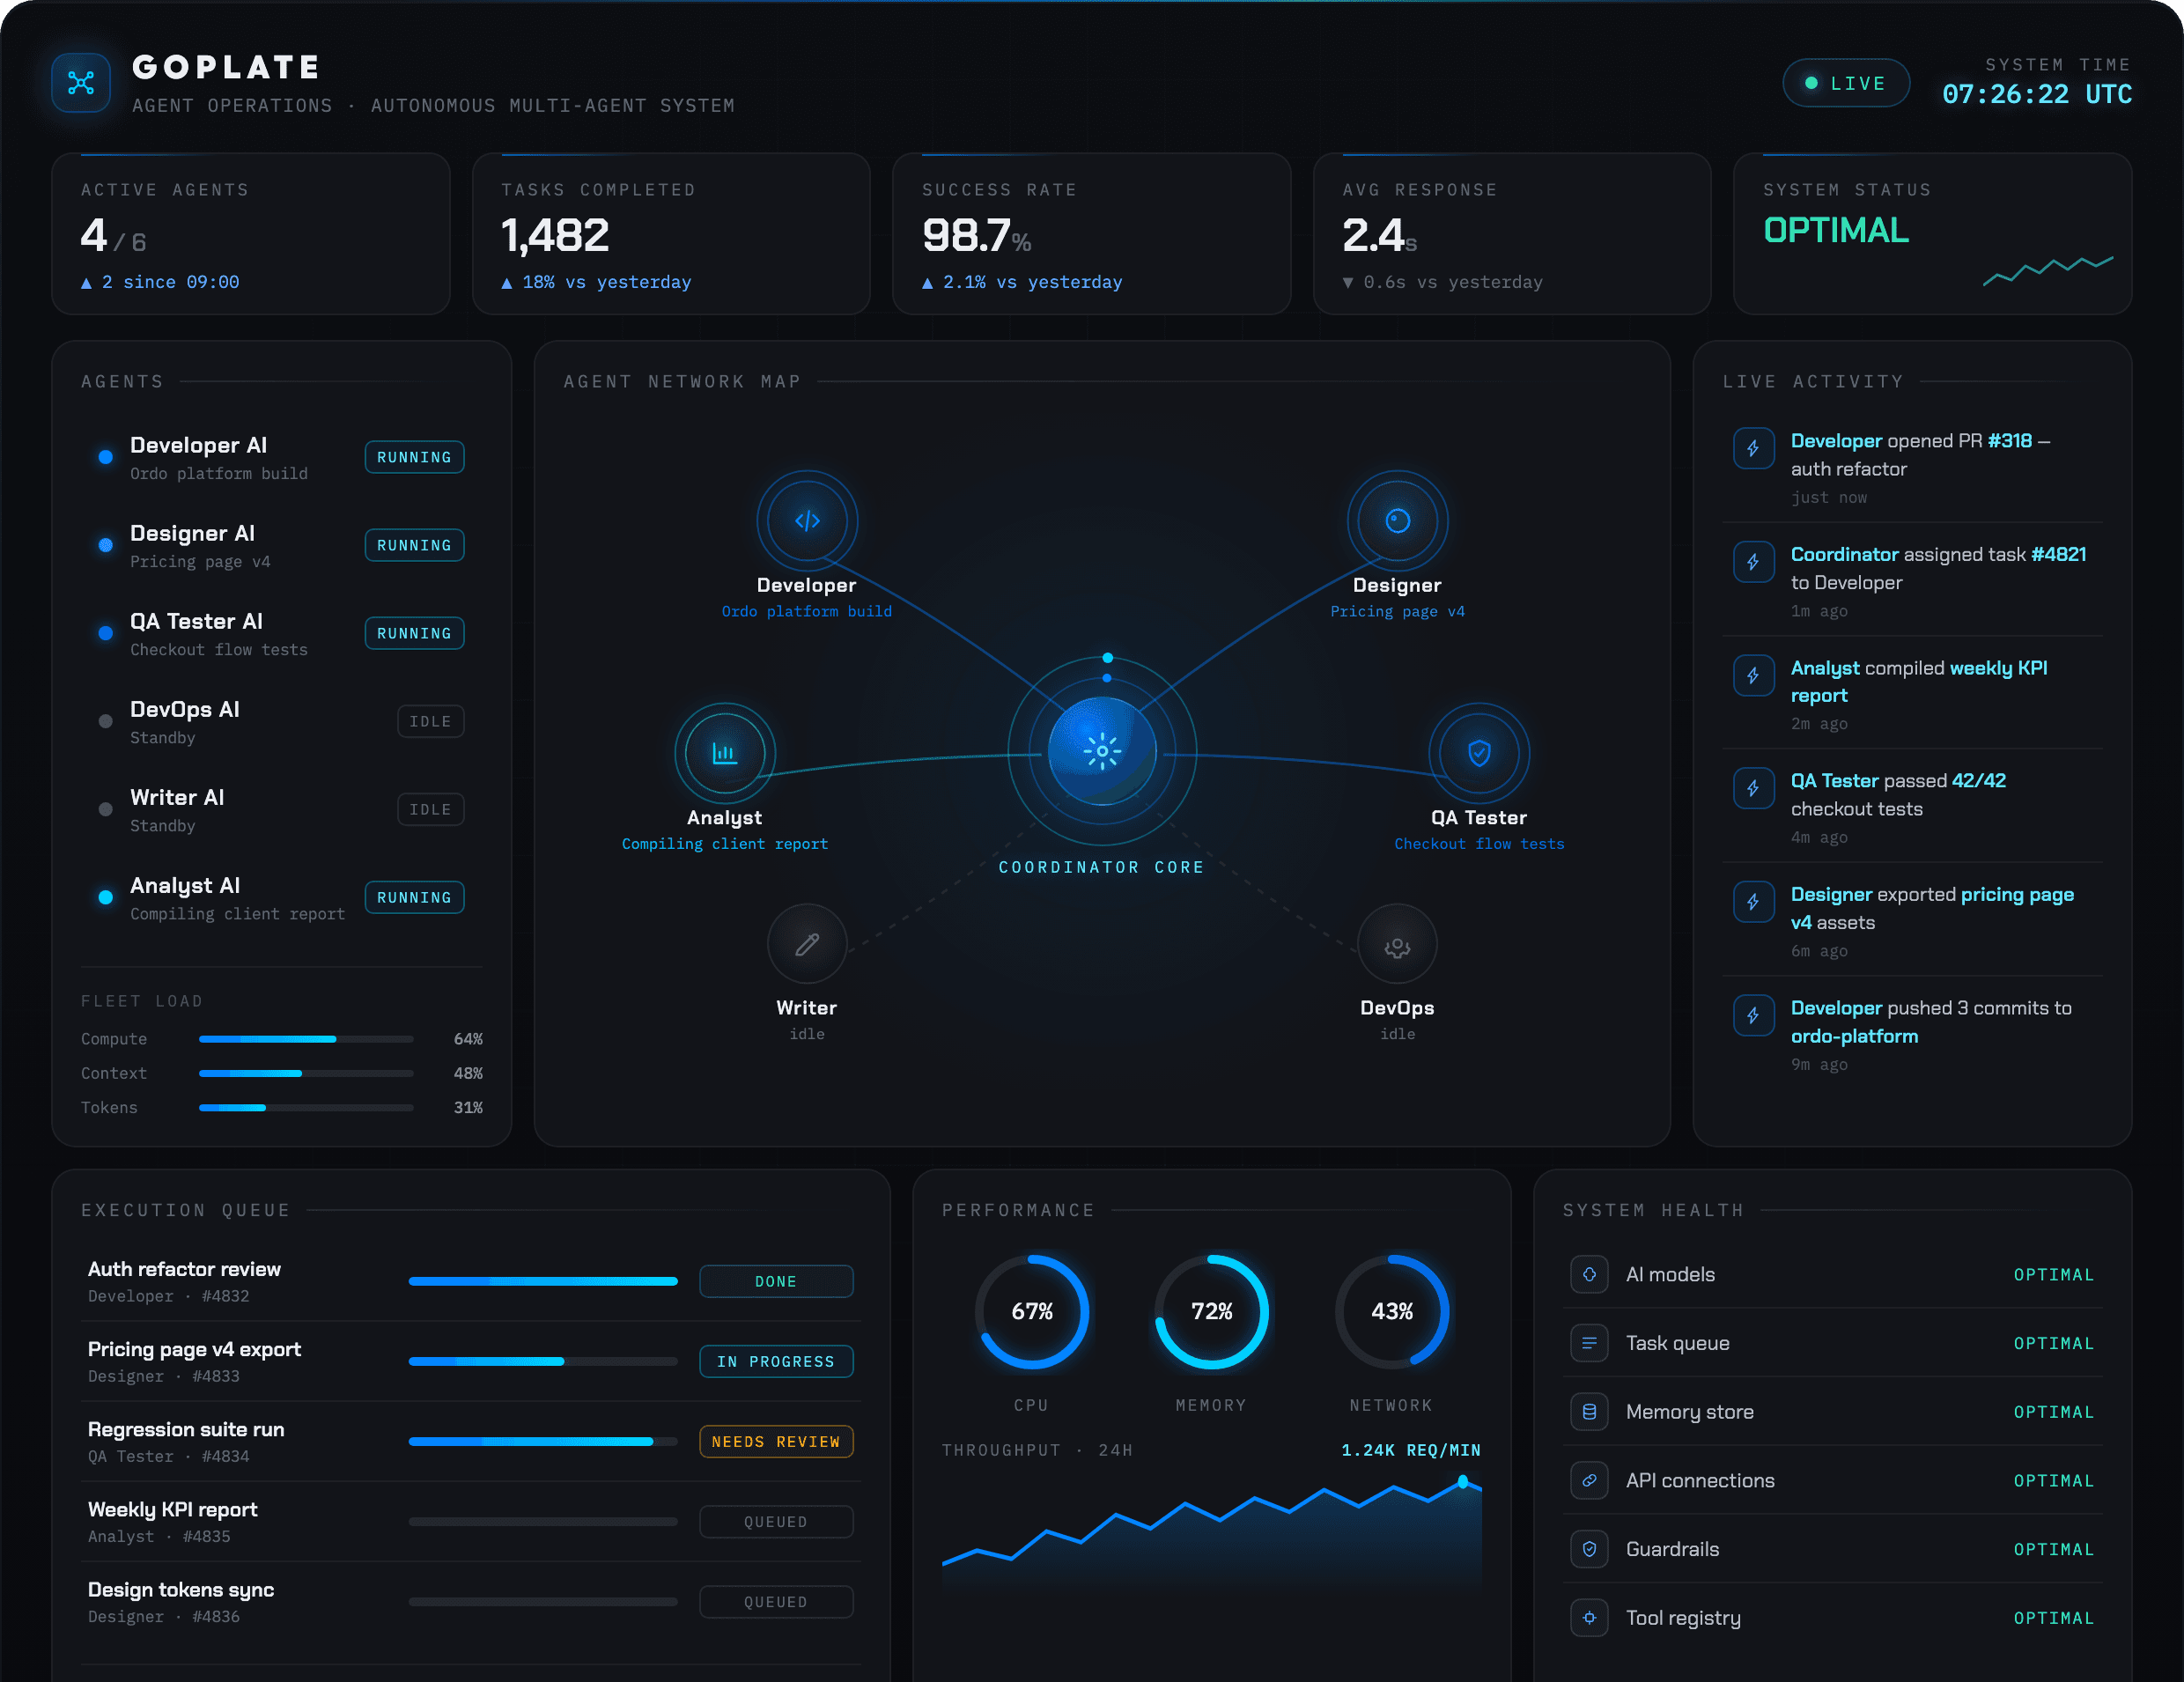The image size is (2184, 1682).
Task: Click QUEUED badge for Weekly KPI report
Action: 776,1521
